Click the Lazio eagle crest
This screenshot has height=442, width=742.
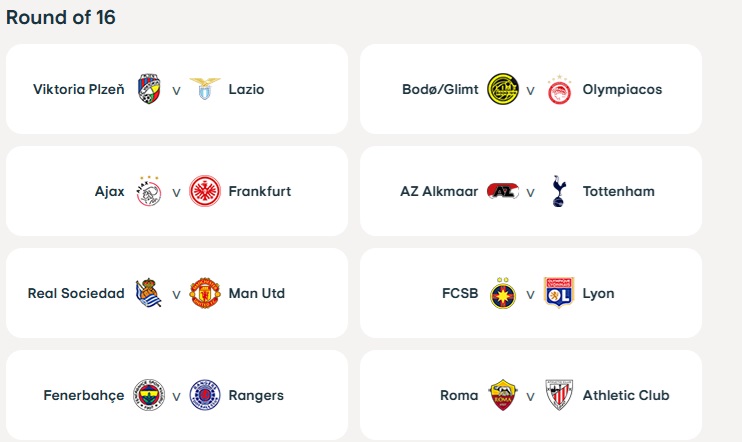205,89
